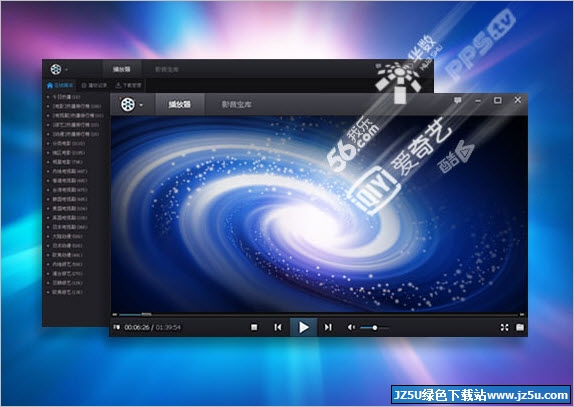Screen dimensions: 574x407
Task: Expand the 日韩综艺 category
Action: click(64, 283)
